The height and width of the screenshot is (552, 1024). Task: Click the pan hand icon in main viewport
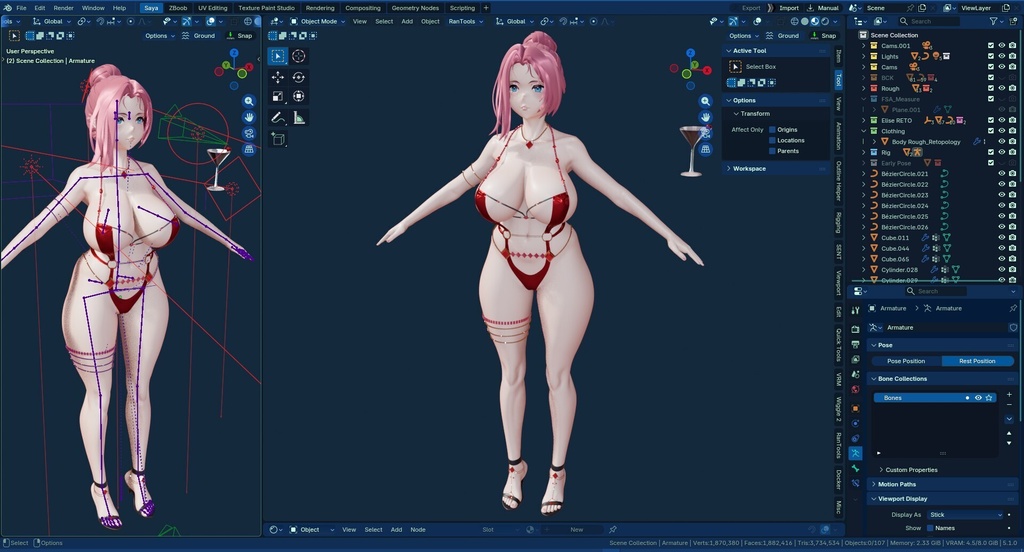(x=705, y=117)
